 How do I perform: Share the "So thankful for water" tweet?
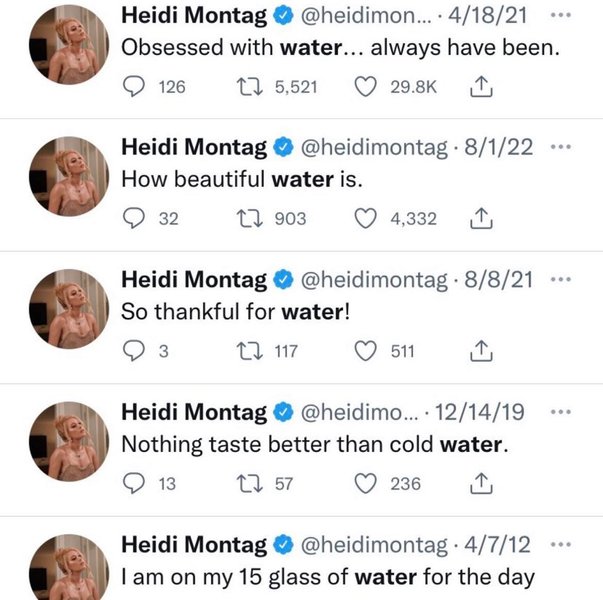tap(479, 351)
